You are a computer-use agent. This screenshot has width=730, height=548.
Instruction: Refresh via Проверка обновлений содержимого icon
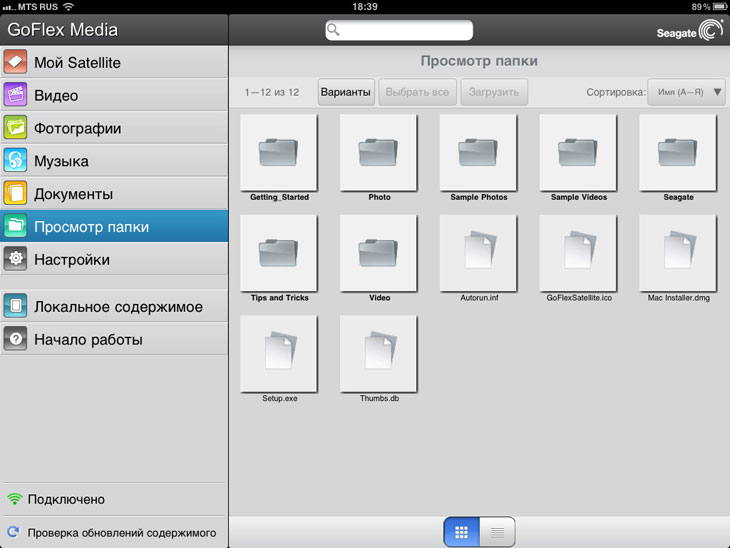tap(14, 533)
